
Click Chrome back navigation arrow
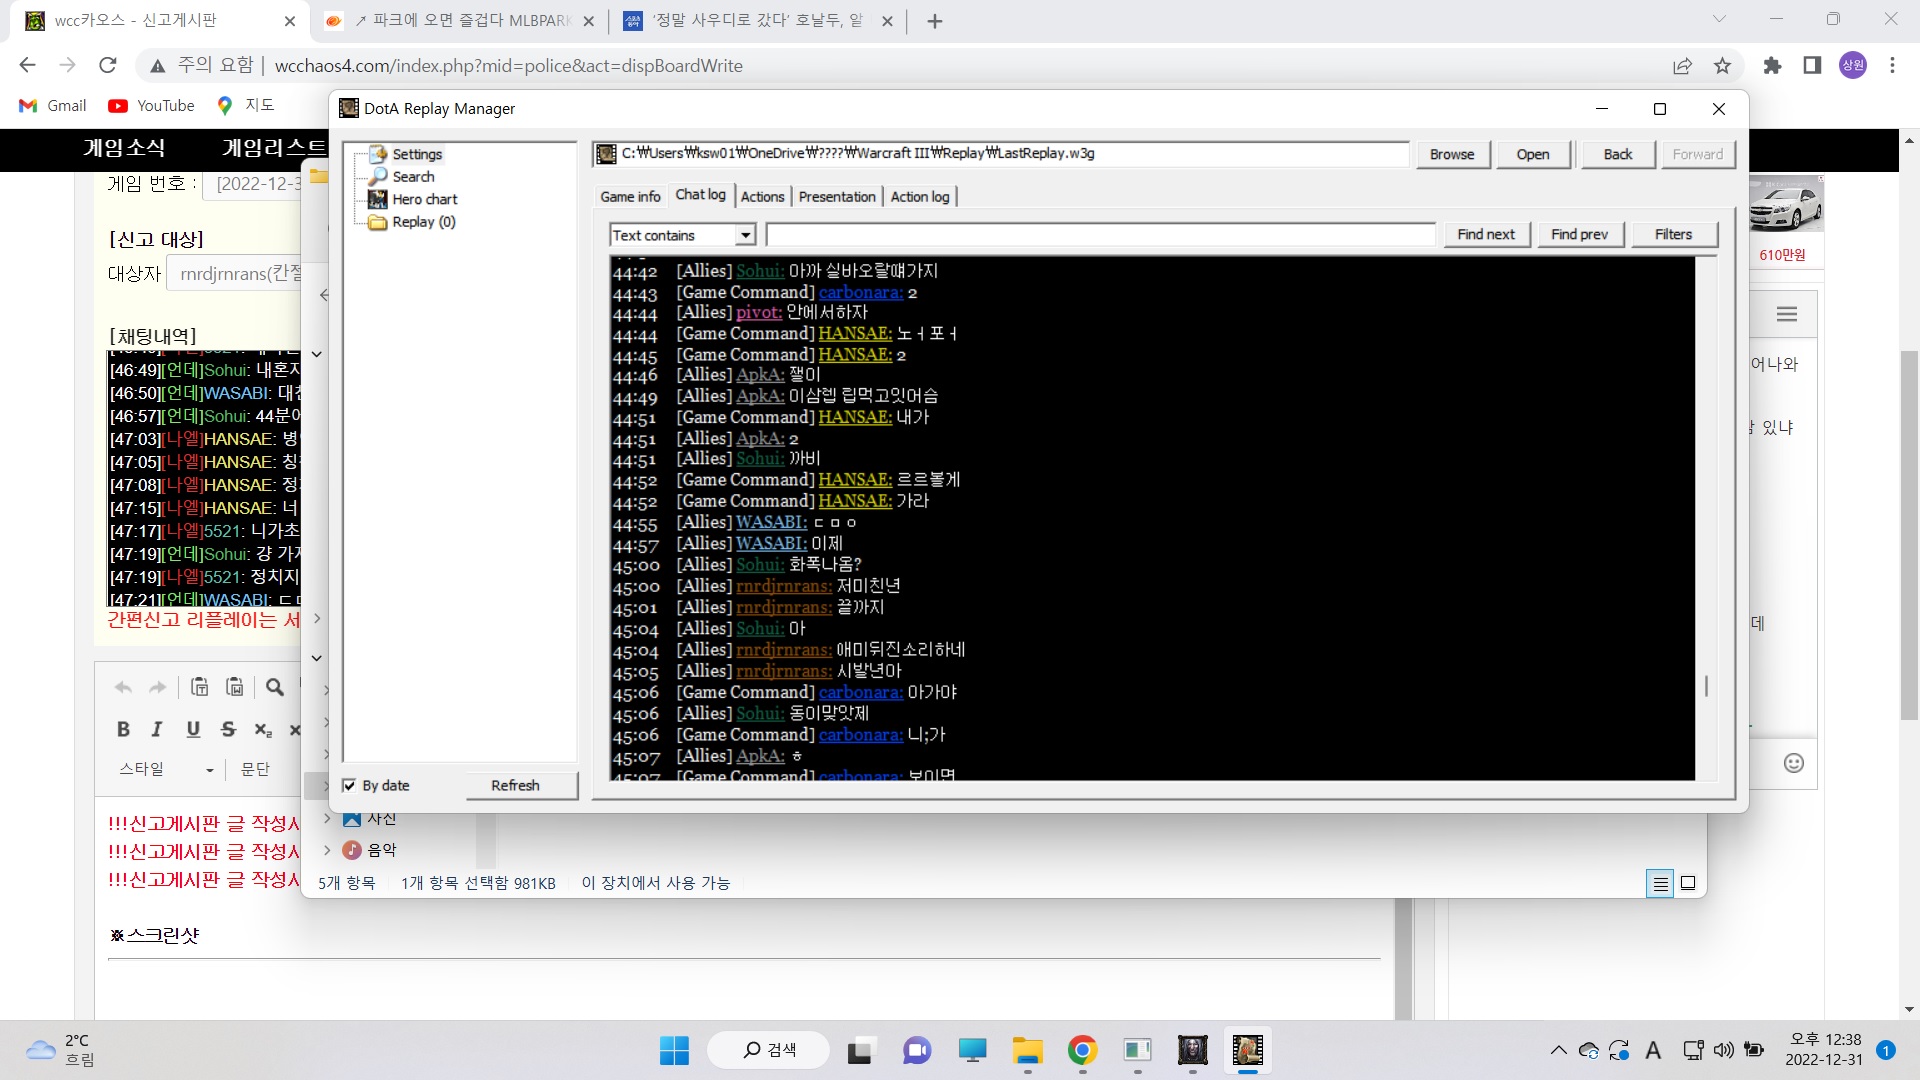tap(27, 66)
